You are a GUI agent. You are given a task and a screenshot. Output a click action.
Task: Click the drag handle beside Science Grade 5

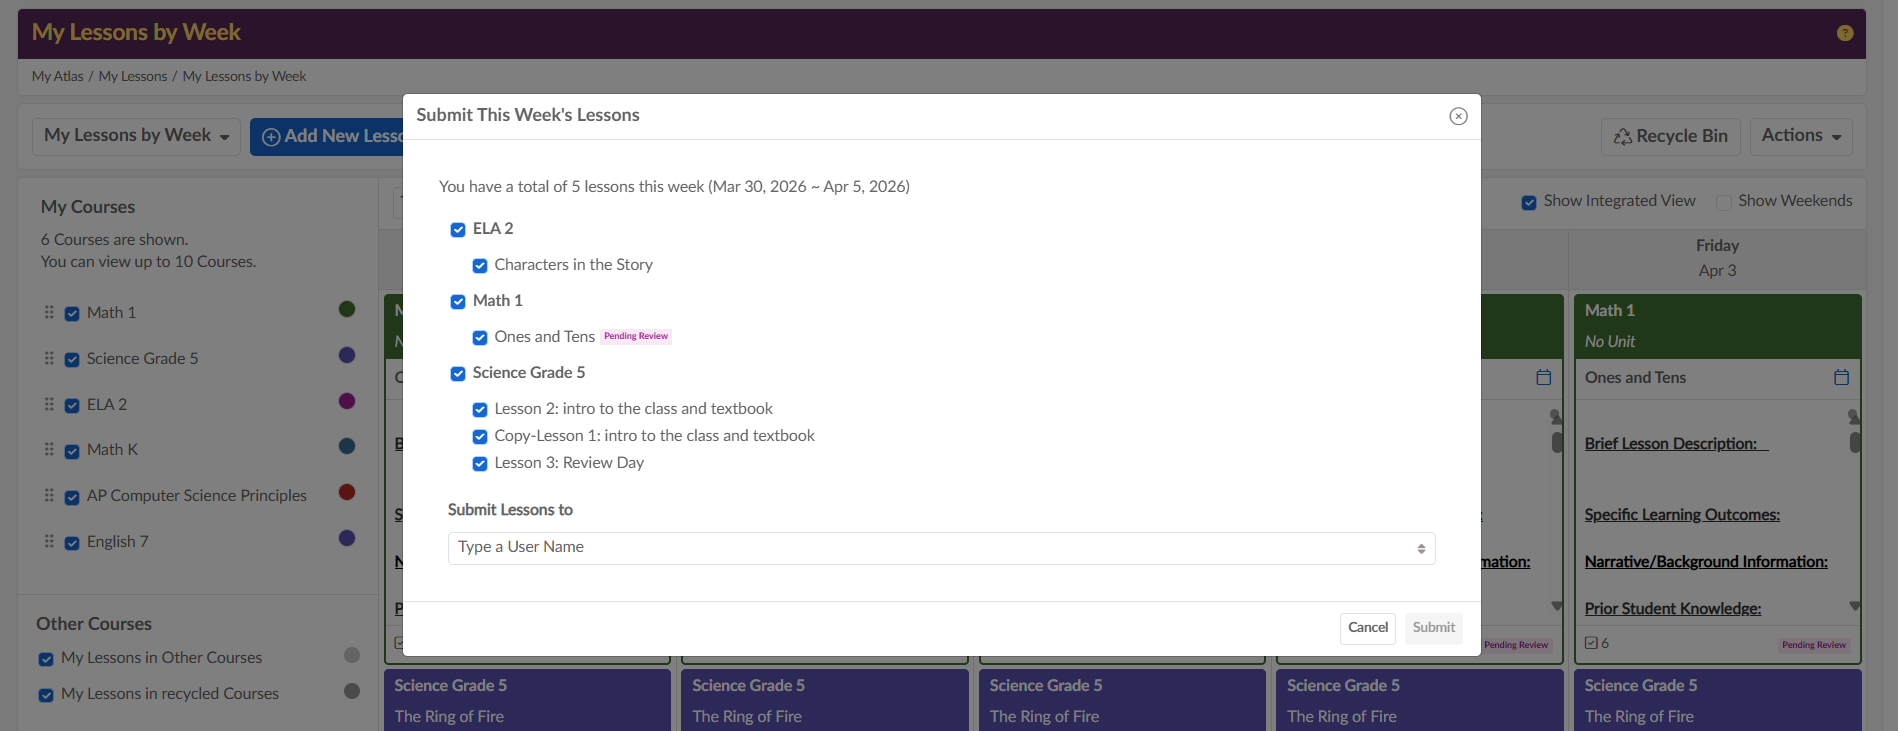49,358
